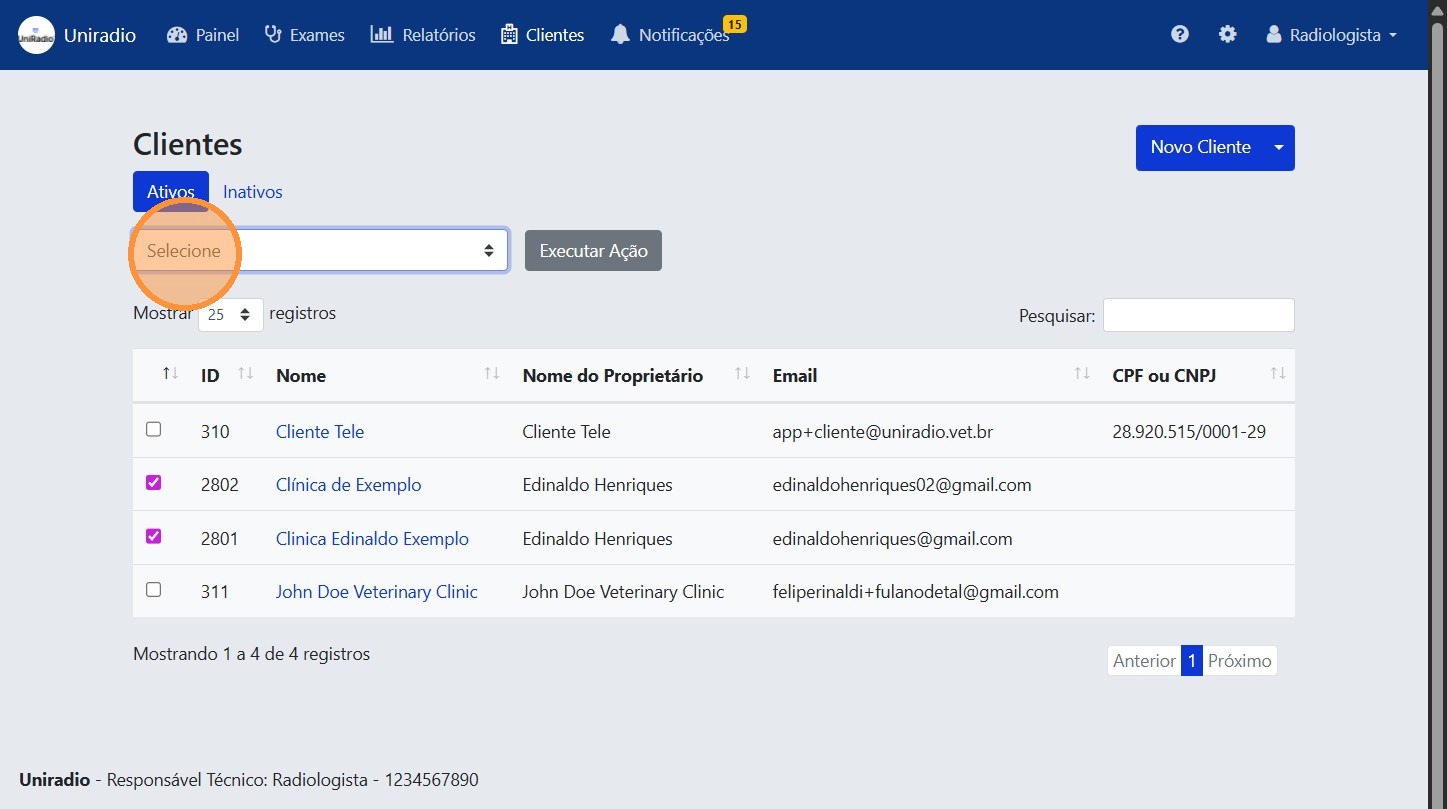Screen dimensions: 1447x809
Task: Open the Selecione action dropdown
Action: point(318,250)
